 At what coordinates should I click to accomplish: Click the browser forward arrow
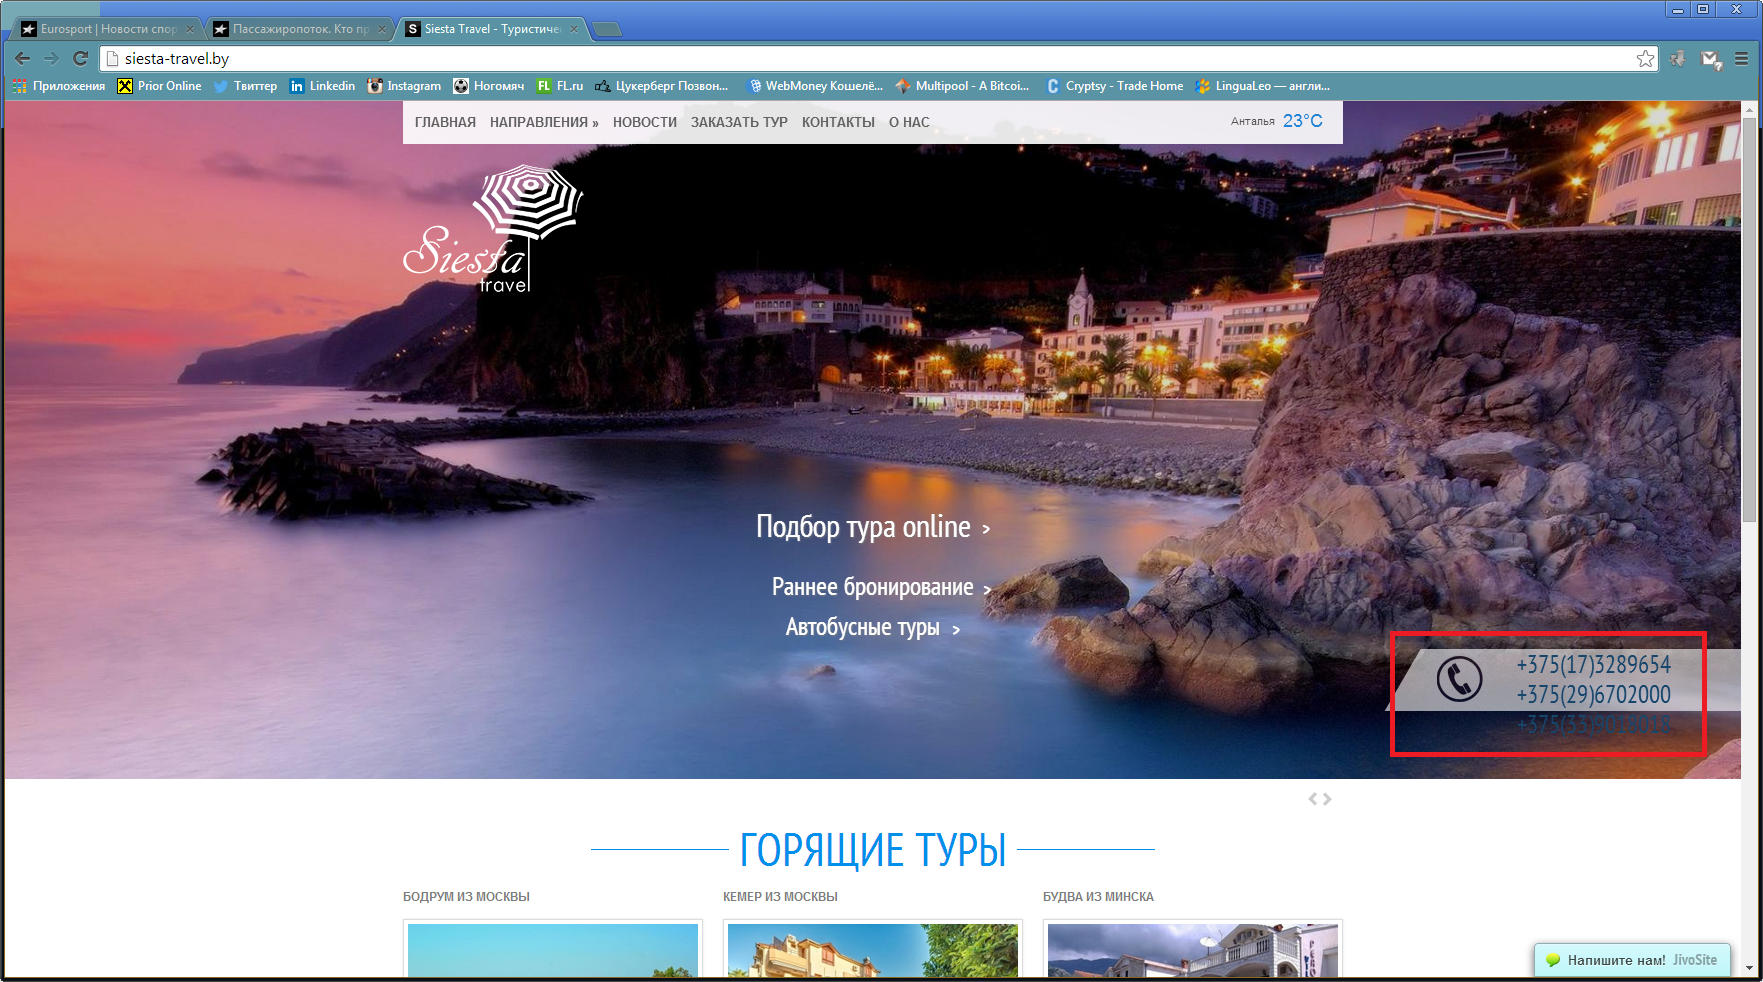52,59
